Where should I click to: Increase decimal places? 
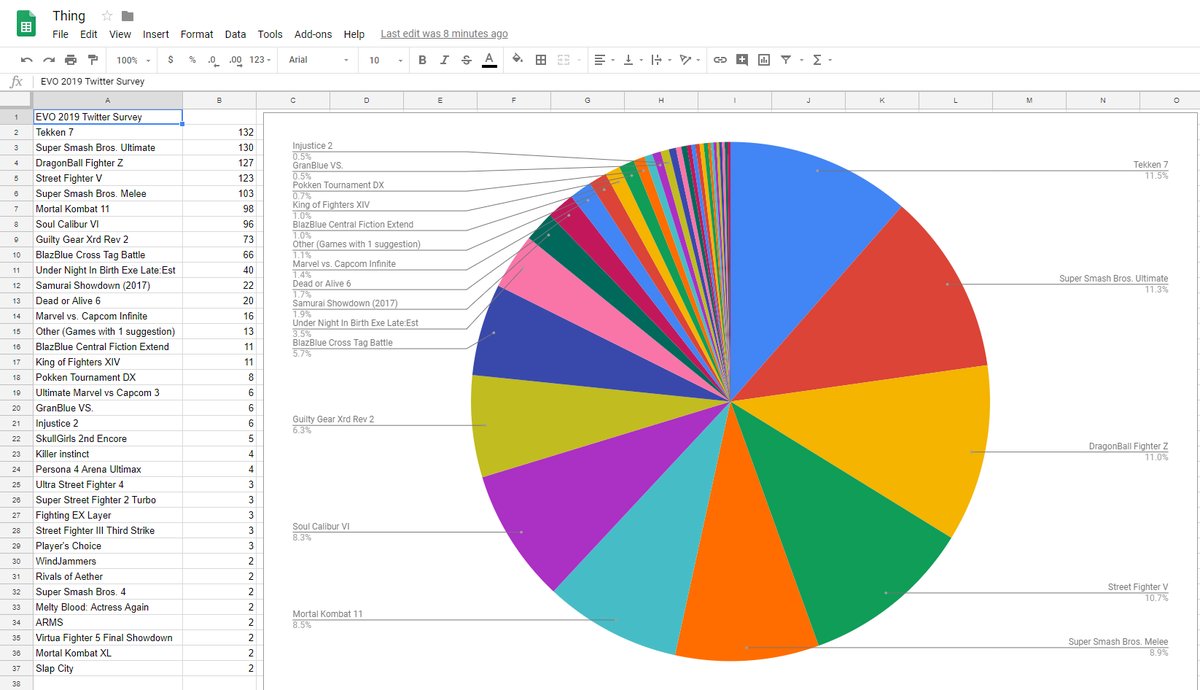(x=235, y=60)
